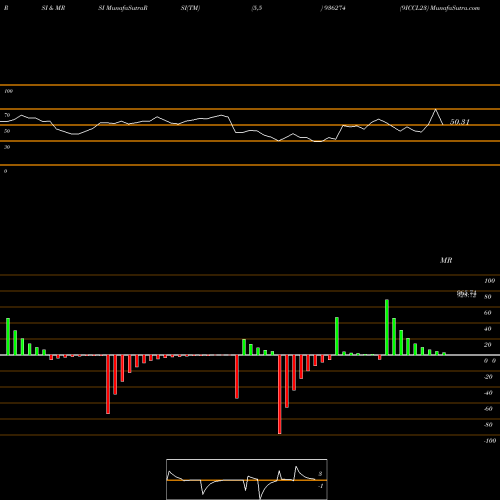Open the mini overview chart thumbnail
500x500 pixels.
tap(247, 479)
